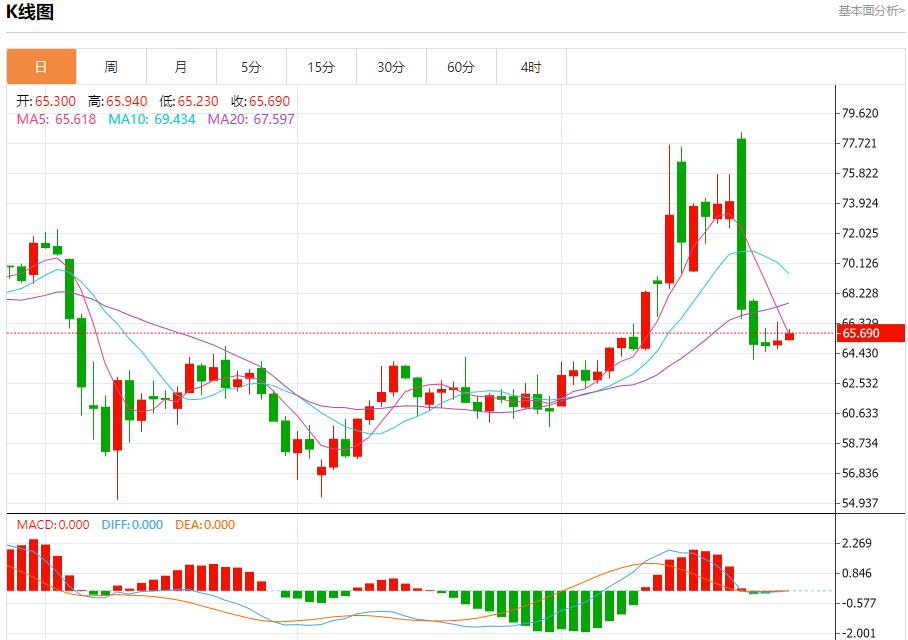Image resolution: width=908 pixels, height=640 pixels.
Task: Select the 30分 timeframe tab
Action: coord(391,67)
